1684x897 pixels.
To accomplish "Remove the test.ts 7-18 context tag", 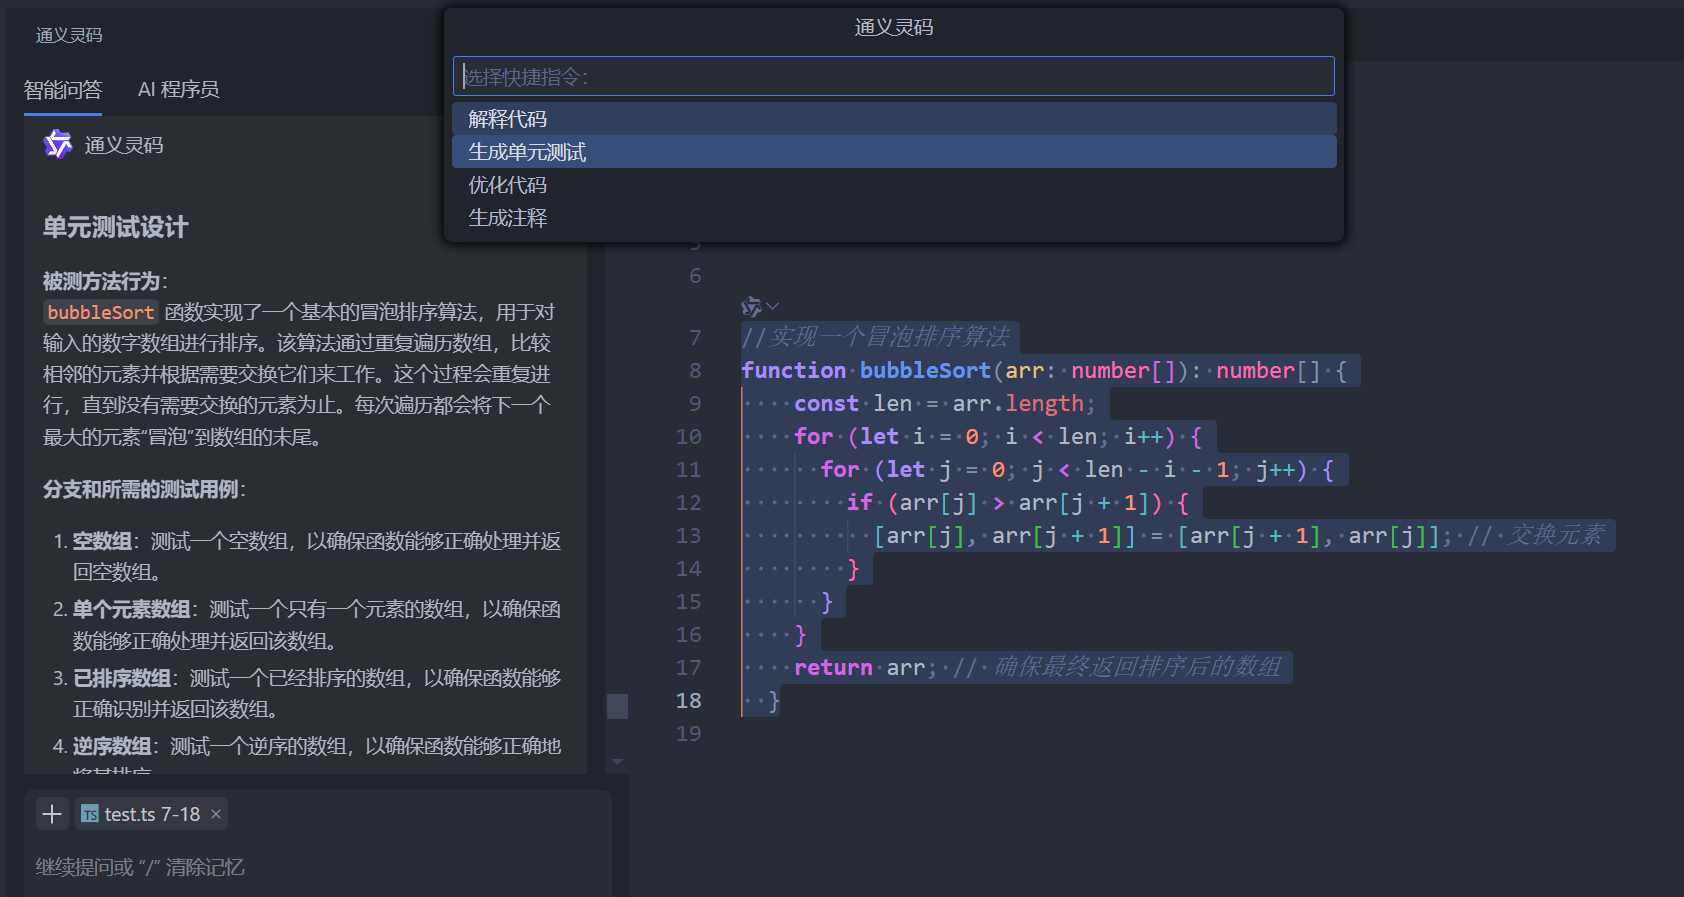I will [215, 814].
